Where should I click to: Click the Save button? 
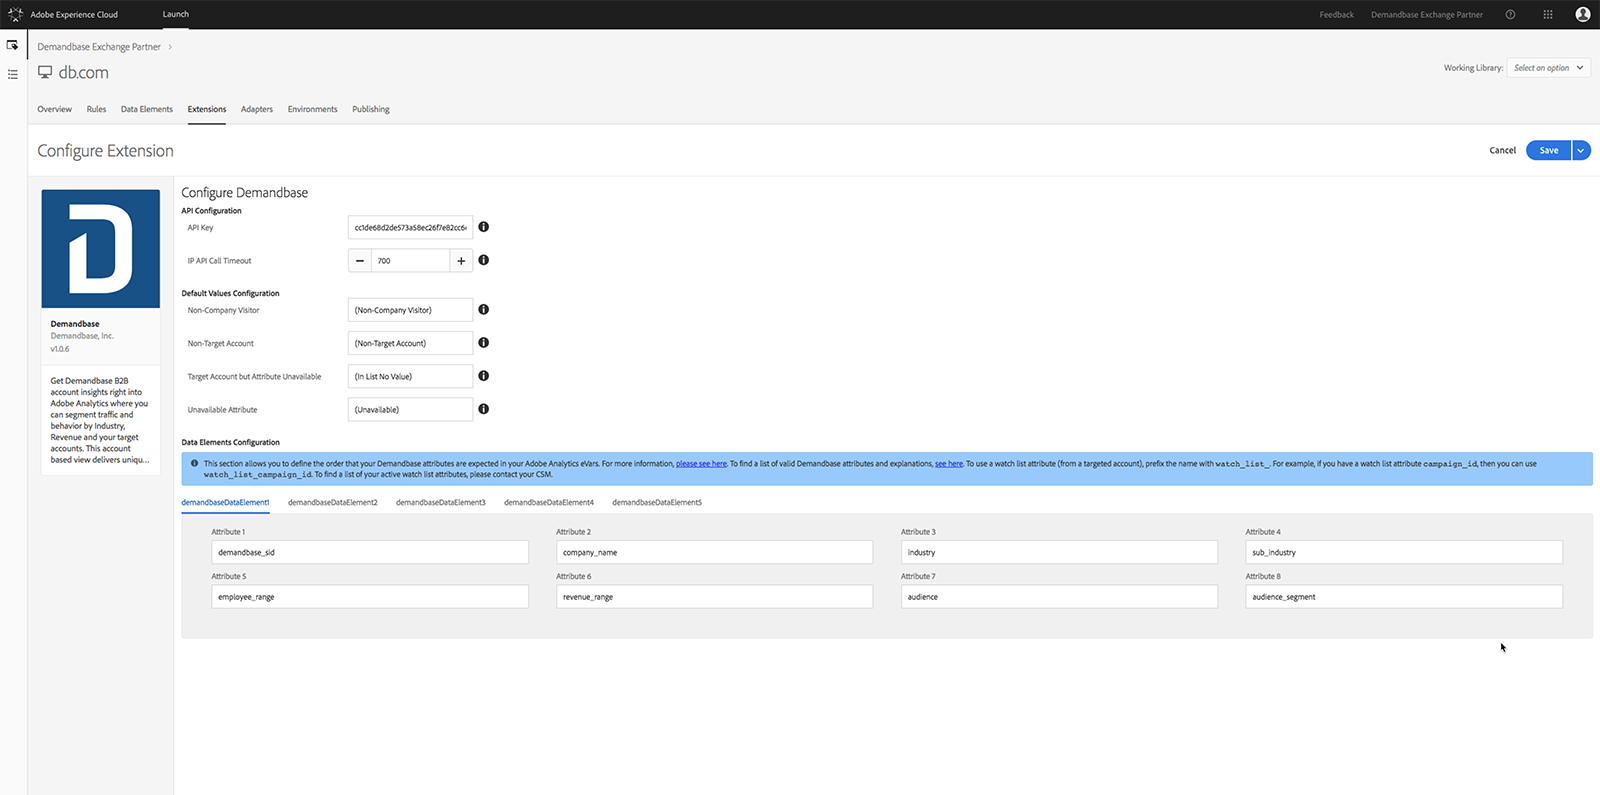(1549, 150)
